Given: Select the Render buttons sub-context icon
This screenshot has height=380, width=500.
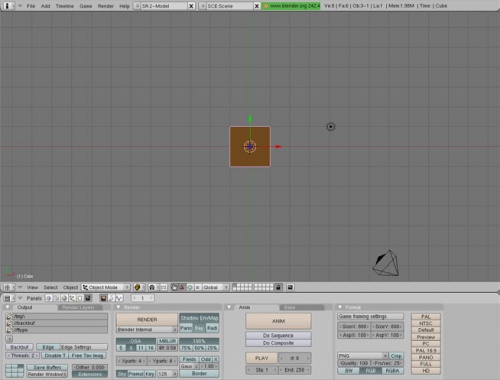Looking at the screenshot, I should (x=103, y=298).
